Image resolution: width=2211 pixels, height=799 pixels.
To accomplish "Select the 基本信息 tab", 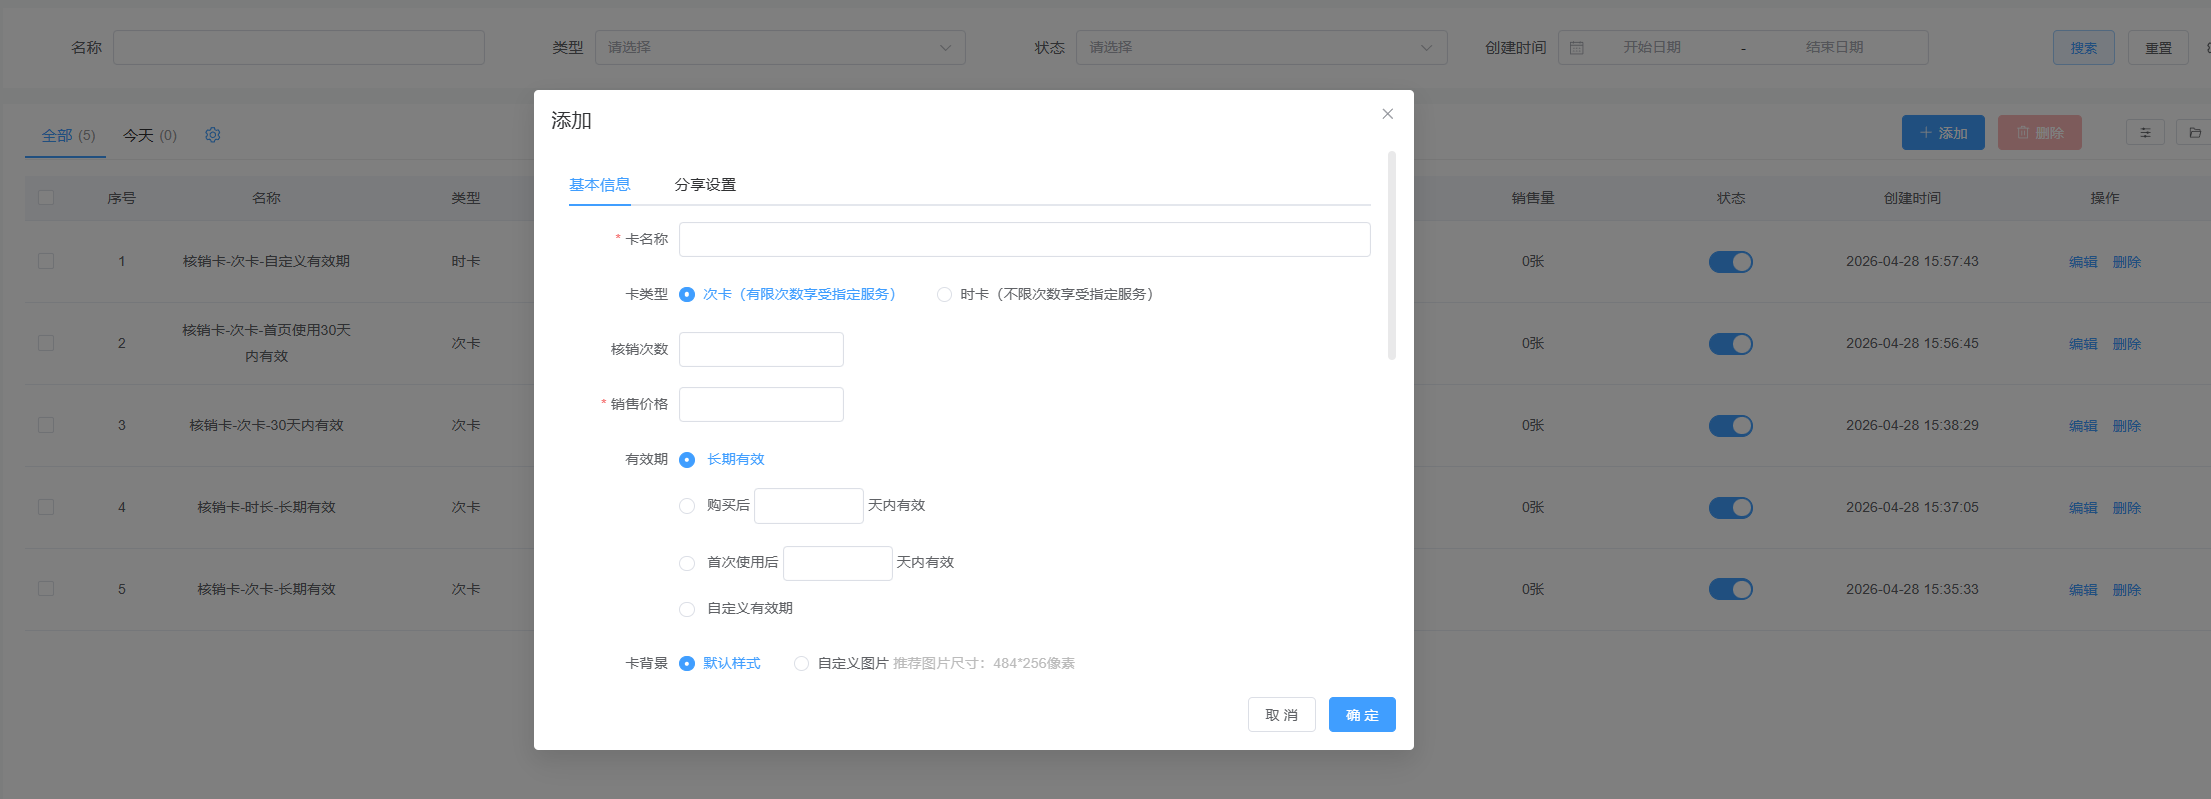I will coord(600,185).
